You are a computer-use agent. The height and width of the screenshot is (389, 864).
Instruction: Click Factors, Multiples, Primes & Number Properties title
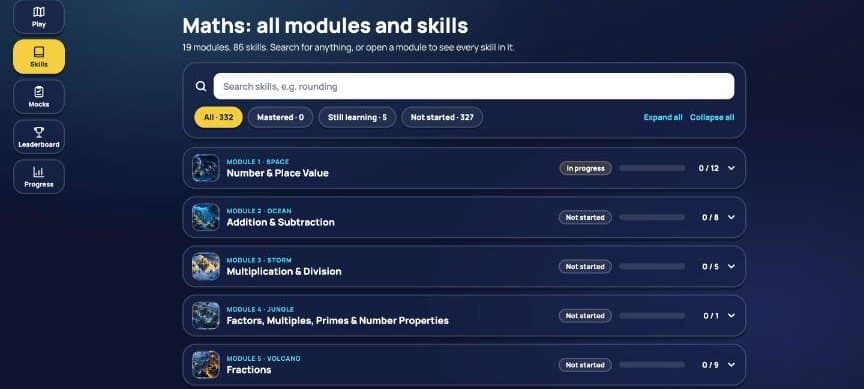point(337,320)
